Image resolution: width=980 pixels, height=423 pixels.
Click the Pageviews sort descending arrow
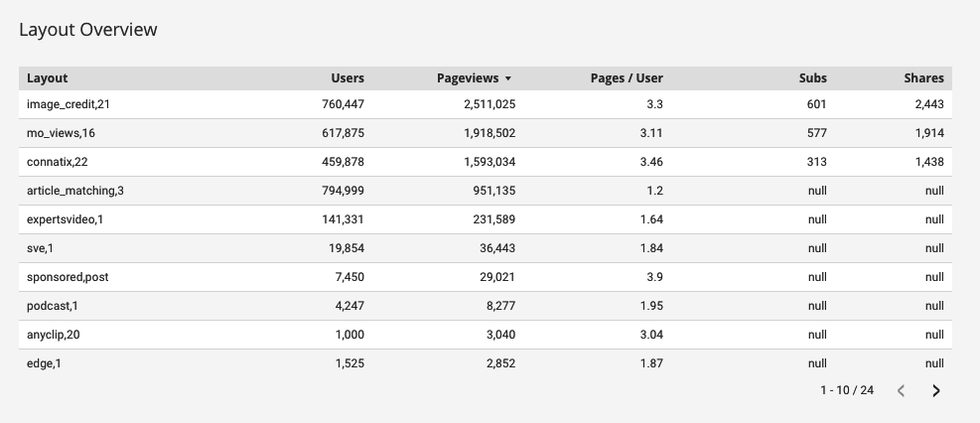click(508, 78)
